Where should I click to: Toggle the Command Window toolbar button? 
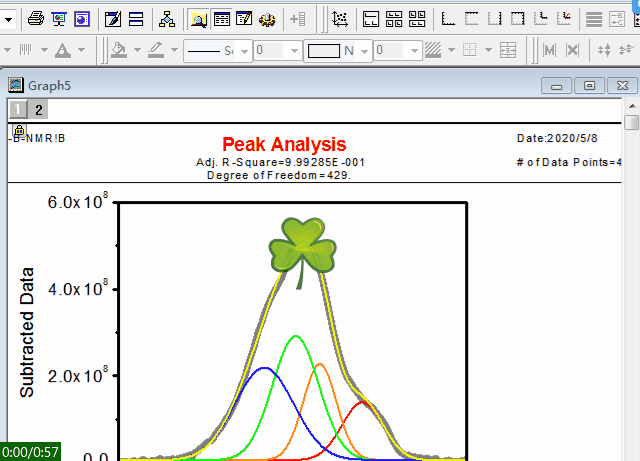tap(243, 18)
